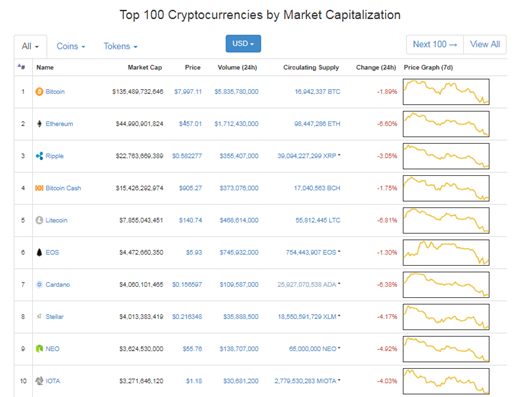This screenshot has width=519, height=397.
Task: Select the All tab
Action: (x=30, y=46)
